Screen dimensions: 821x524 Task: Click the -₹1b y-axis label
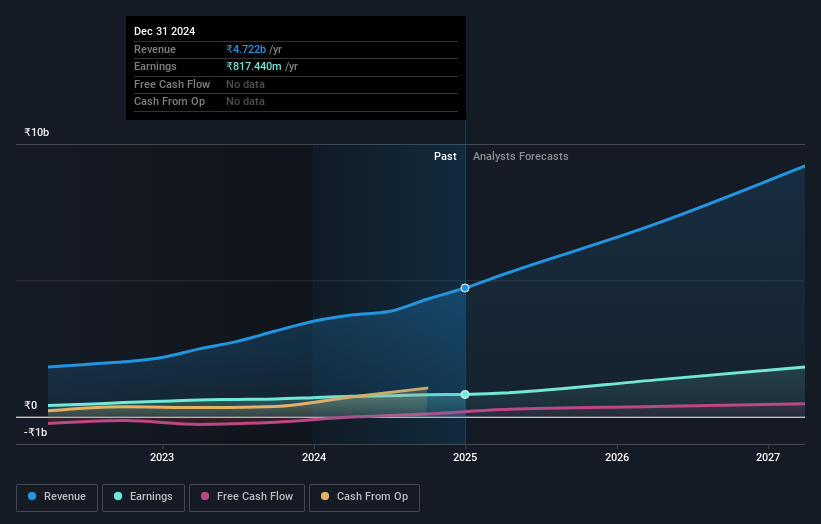[x=36, y=432]
